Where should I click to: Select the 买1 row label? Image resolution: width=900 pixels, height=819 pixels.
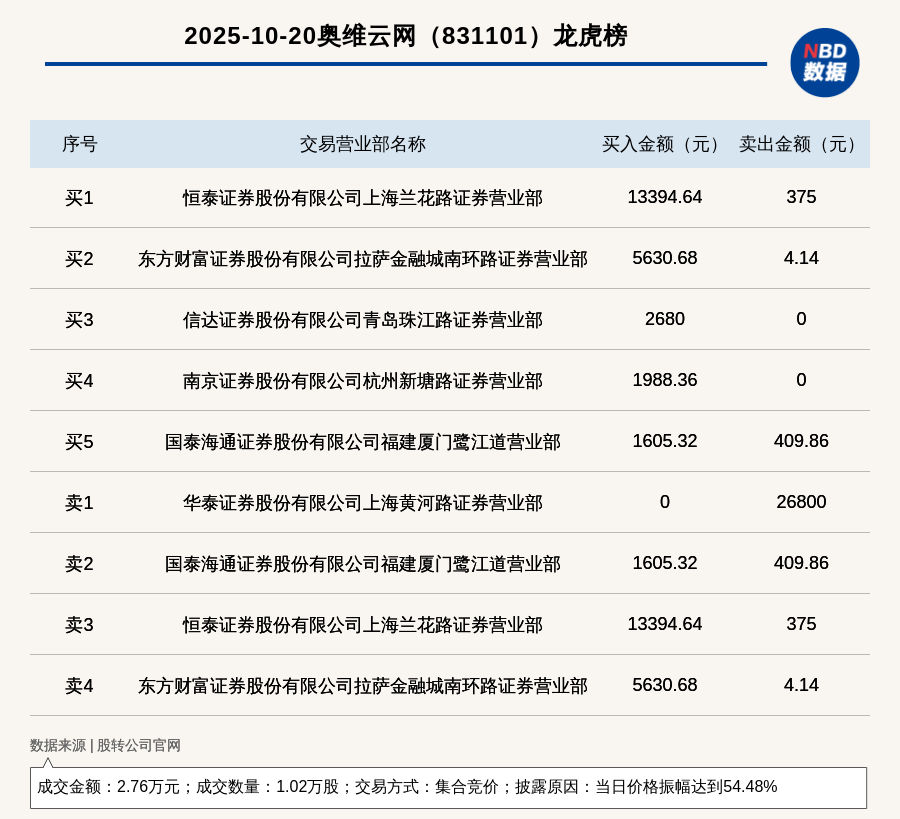[79, 198]
